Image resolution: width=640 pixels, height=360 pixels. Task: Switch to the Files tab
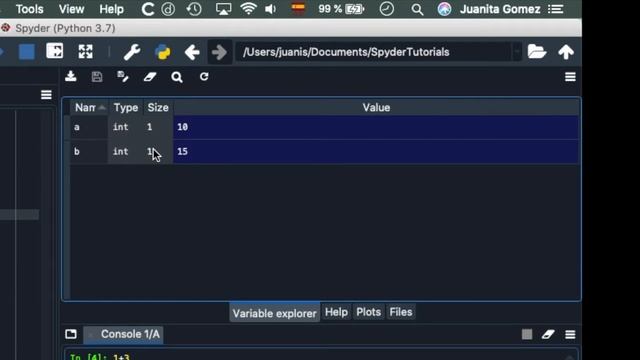coord(401,312)
